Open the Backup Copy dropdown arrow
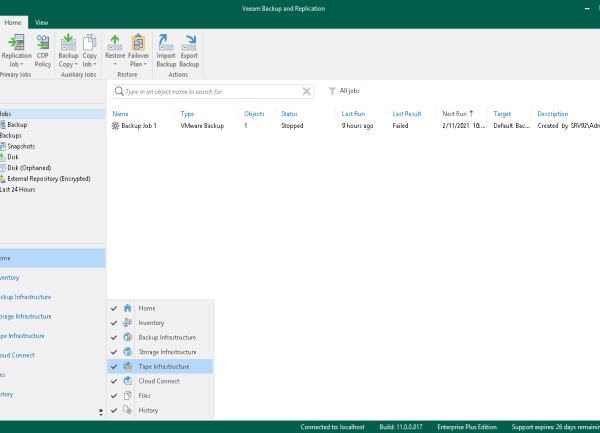 [76, 64]
